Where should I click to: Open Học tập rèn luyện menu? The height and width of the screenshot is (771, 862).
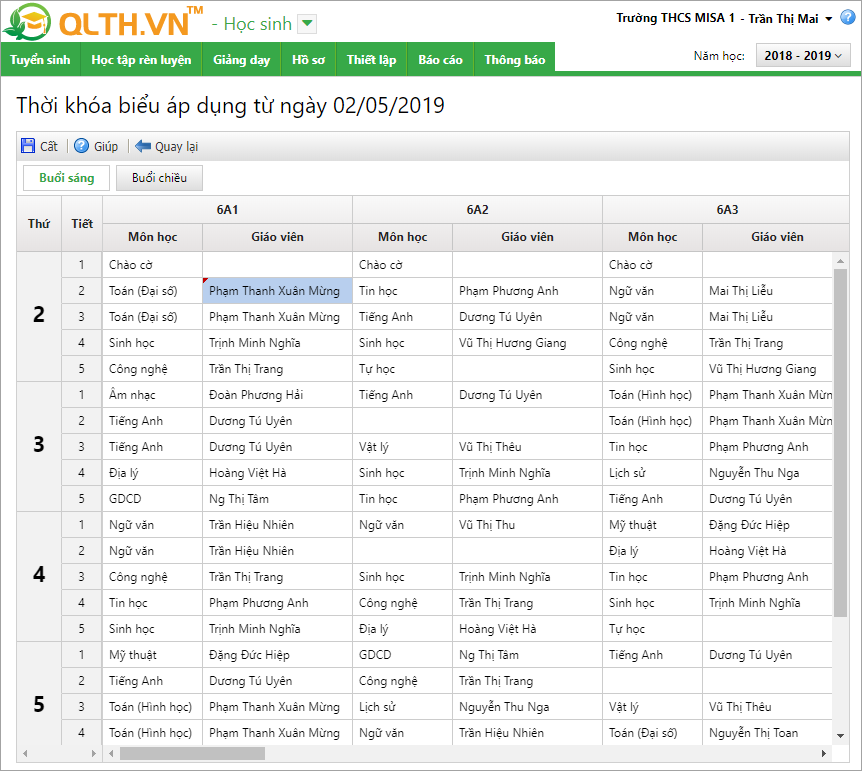[141, 60]
